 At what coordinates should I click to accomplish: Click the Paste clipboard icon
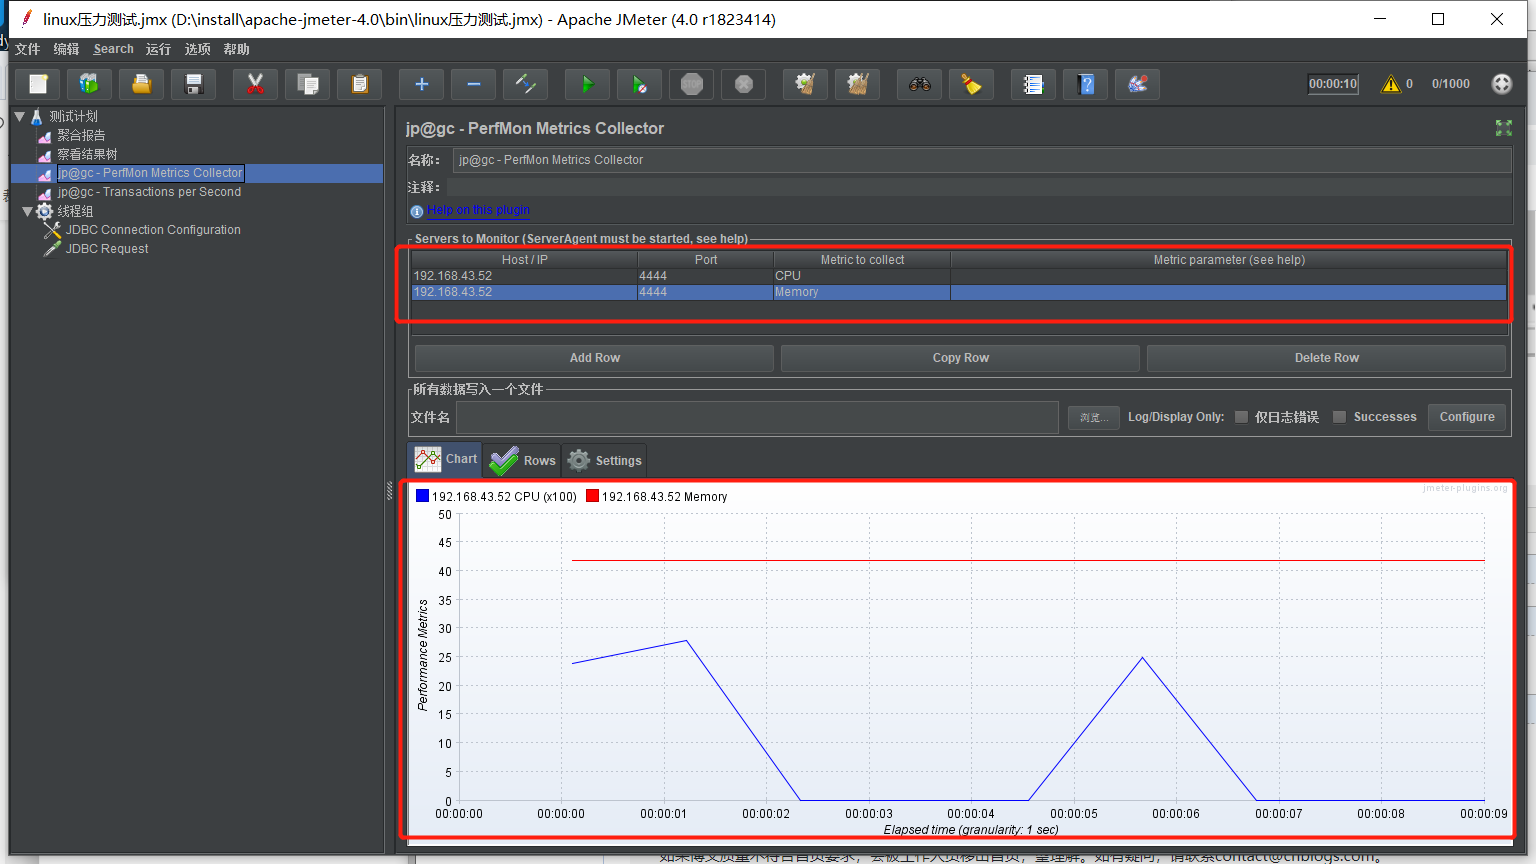click(360, 85)
